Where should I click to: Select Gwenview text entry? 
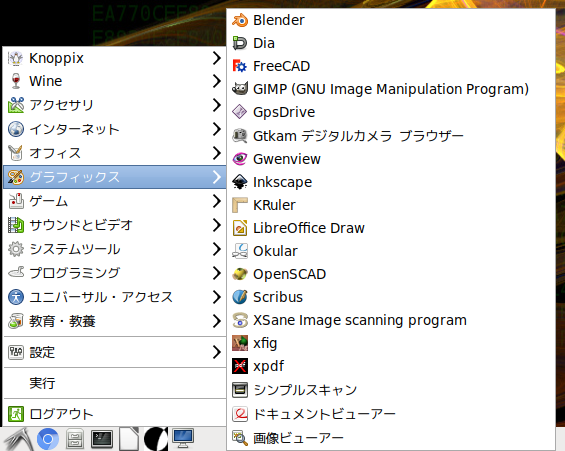pos(287,159)
